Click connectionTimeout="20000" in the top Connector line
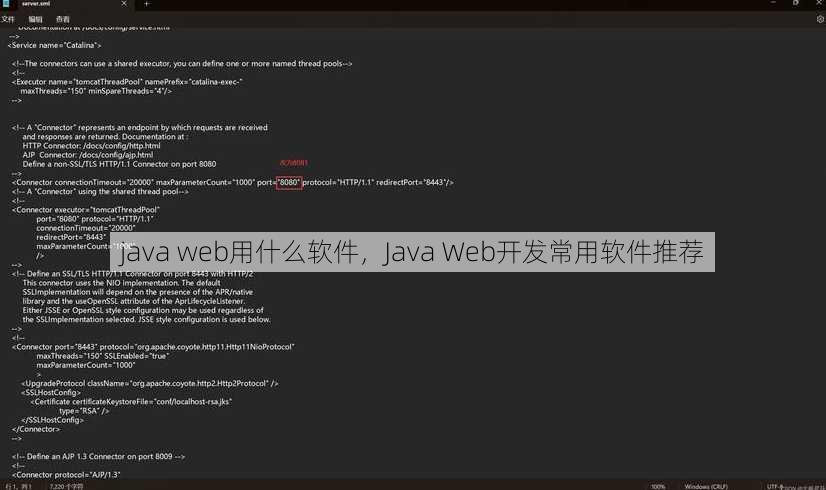The image size is (826, 490). click(104, 182)
